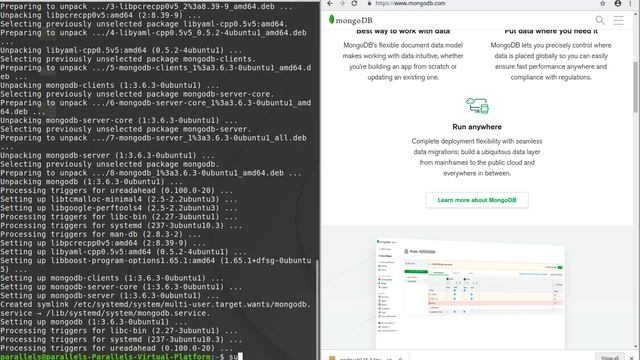Reload the MongoDB page

coord(354,3)
